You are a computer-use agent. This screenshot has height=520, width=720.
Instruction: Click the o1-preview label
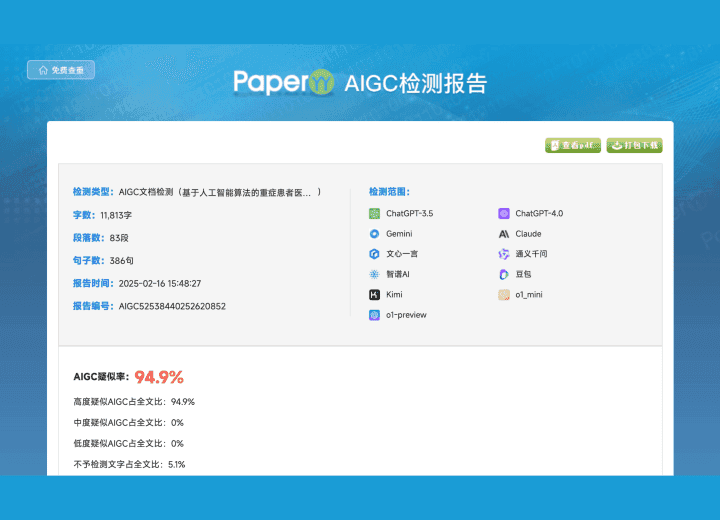[x=406, y=315]
